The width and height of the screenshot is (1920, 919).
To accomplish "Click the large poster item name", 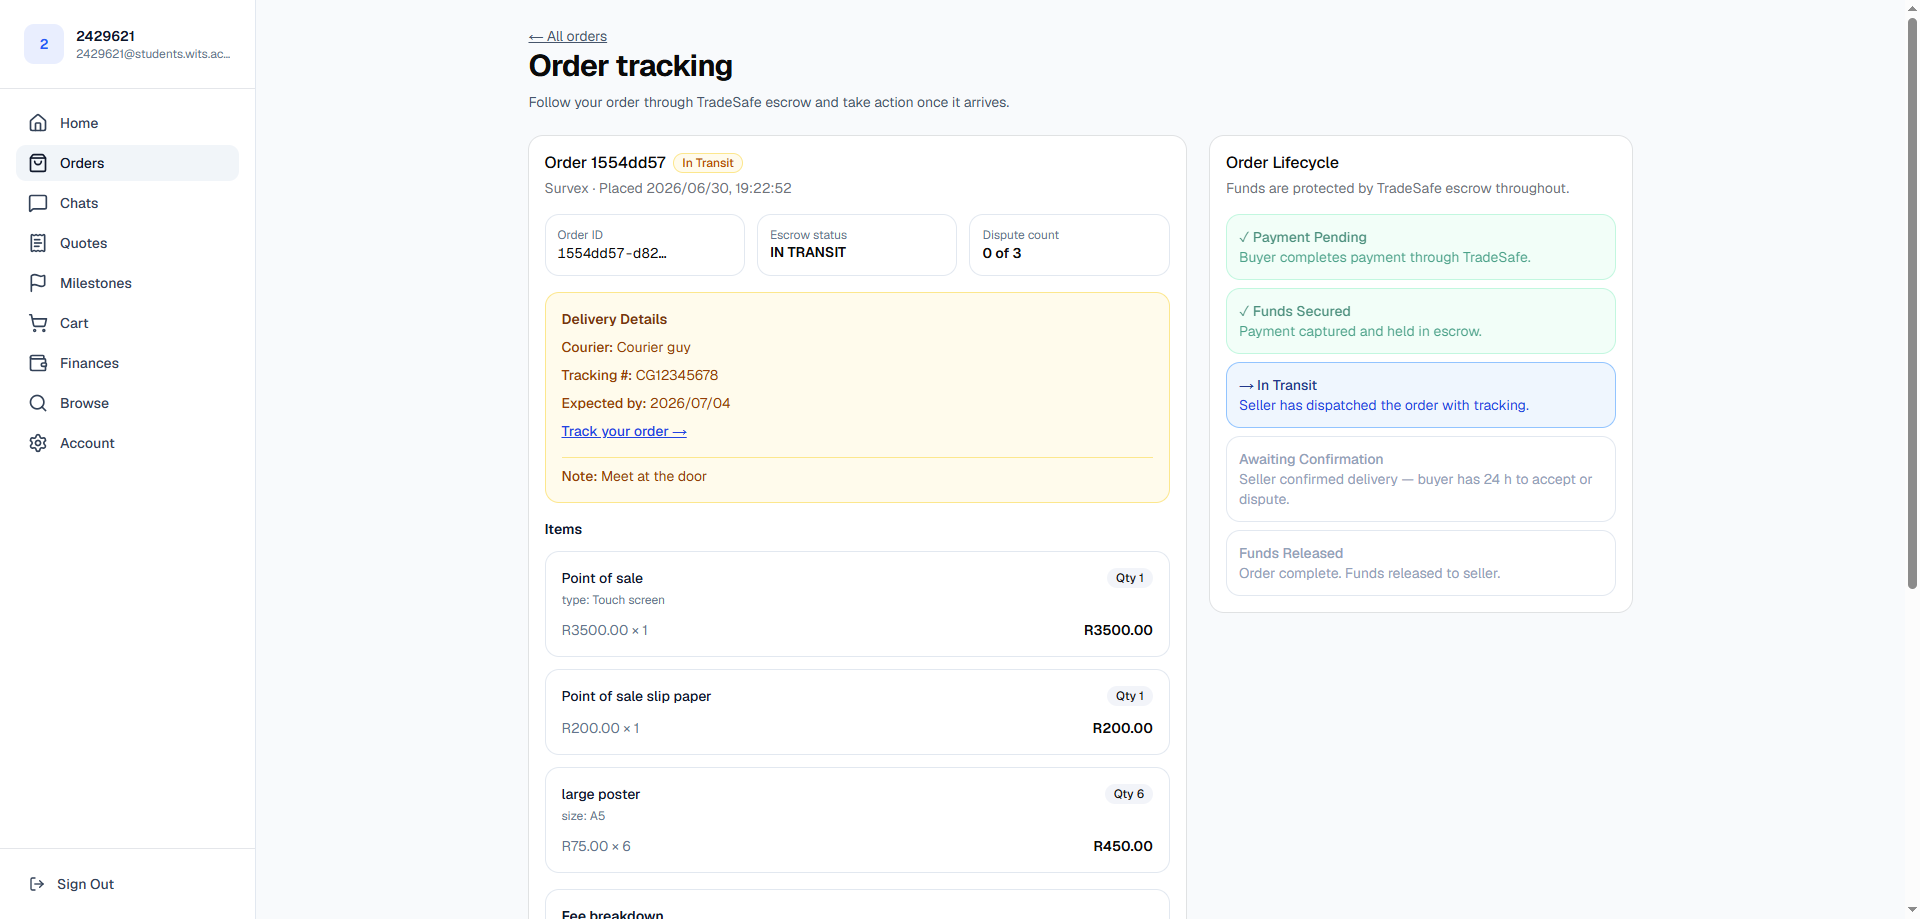I will [600, 794].
